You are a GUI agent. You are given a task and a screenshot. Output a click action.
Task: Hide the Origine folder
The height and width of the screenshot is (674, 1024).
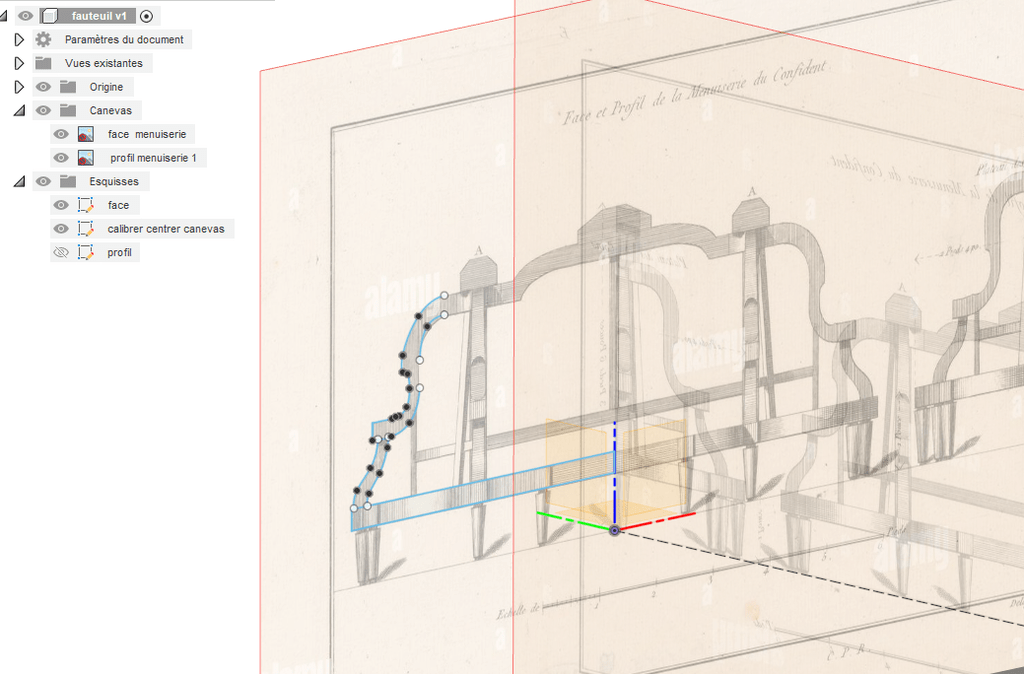(43, 87)
